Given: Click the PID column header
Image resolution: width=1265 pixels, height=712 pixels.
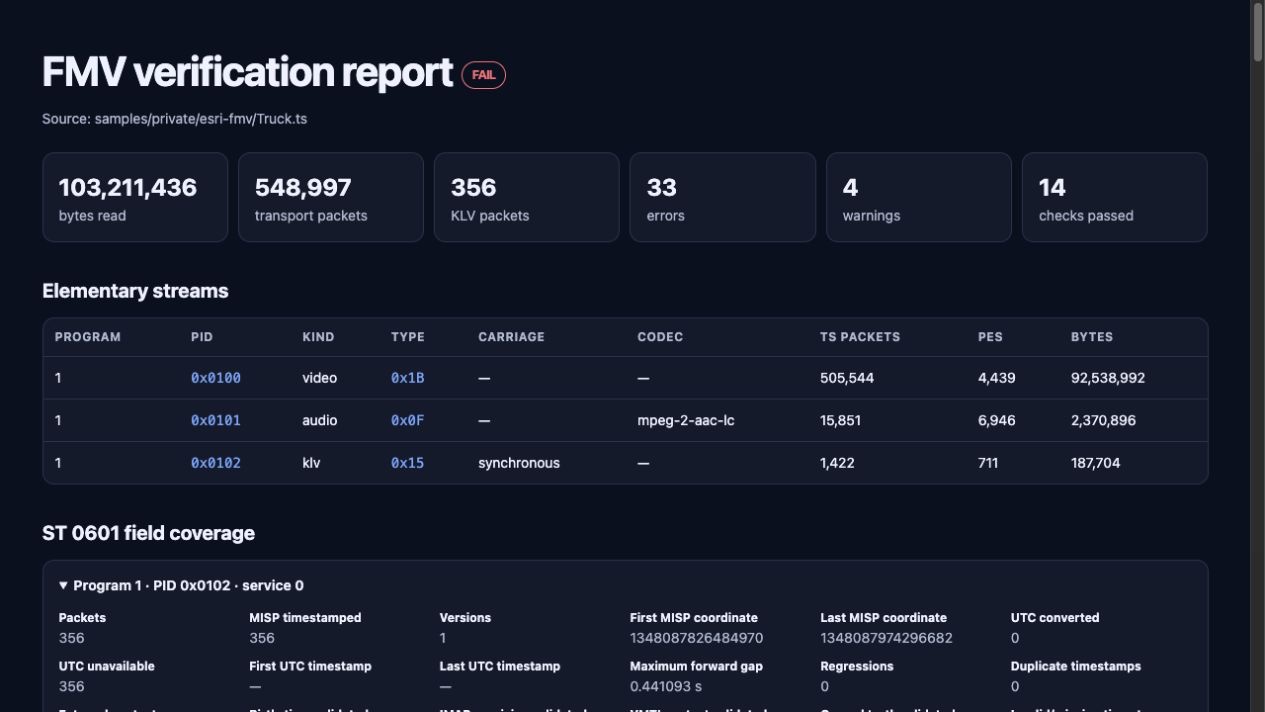Looking at the screenshot, I should click(x=202, y=337).
